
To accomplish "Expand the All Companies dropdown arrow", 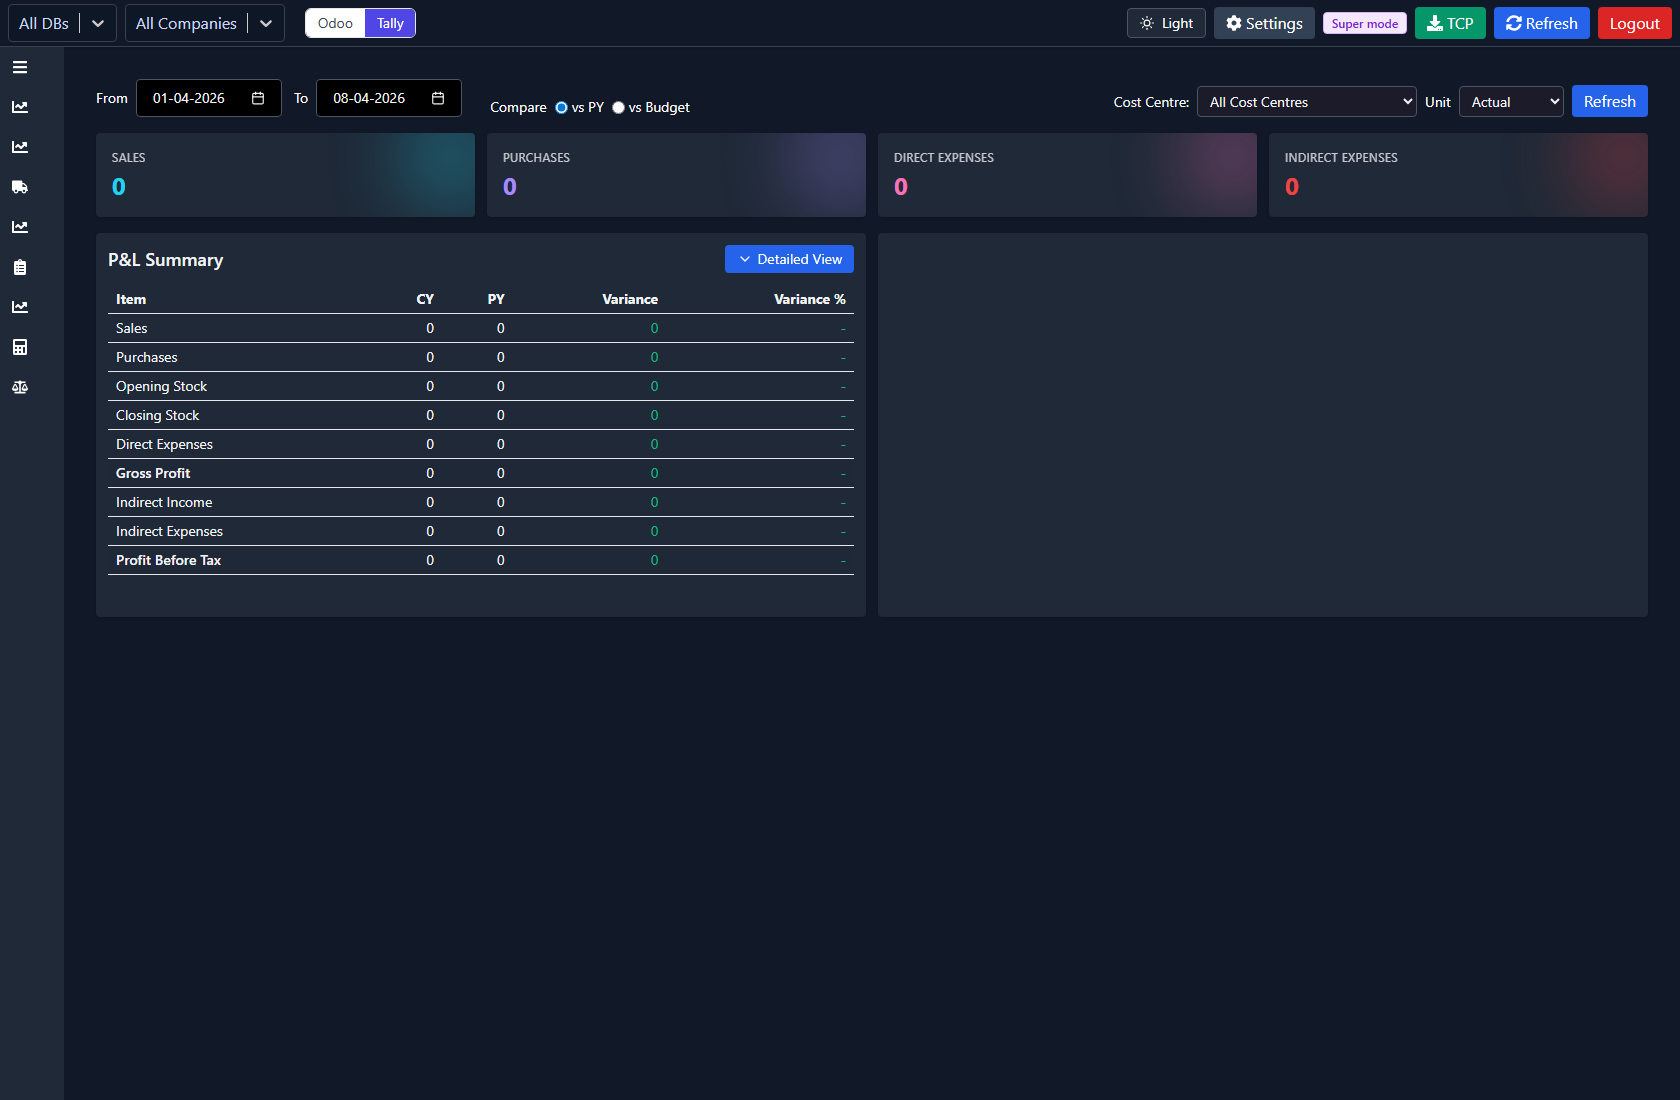I will 266,23.
